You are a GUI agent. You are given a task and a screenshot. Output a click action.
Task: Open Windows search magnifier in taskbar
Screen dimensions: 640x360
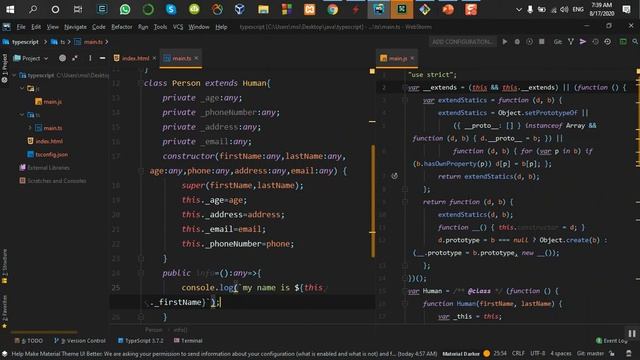pyautogui.click(x=33, y=9)
